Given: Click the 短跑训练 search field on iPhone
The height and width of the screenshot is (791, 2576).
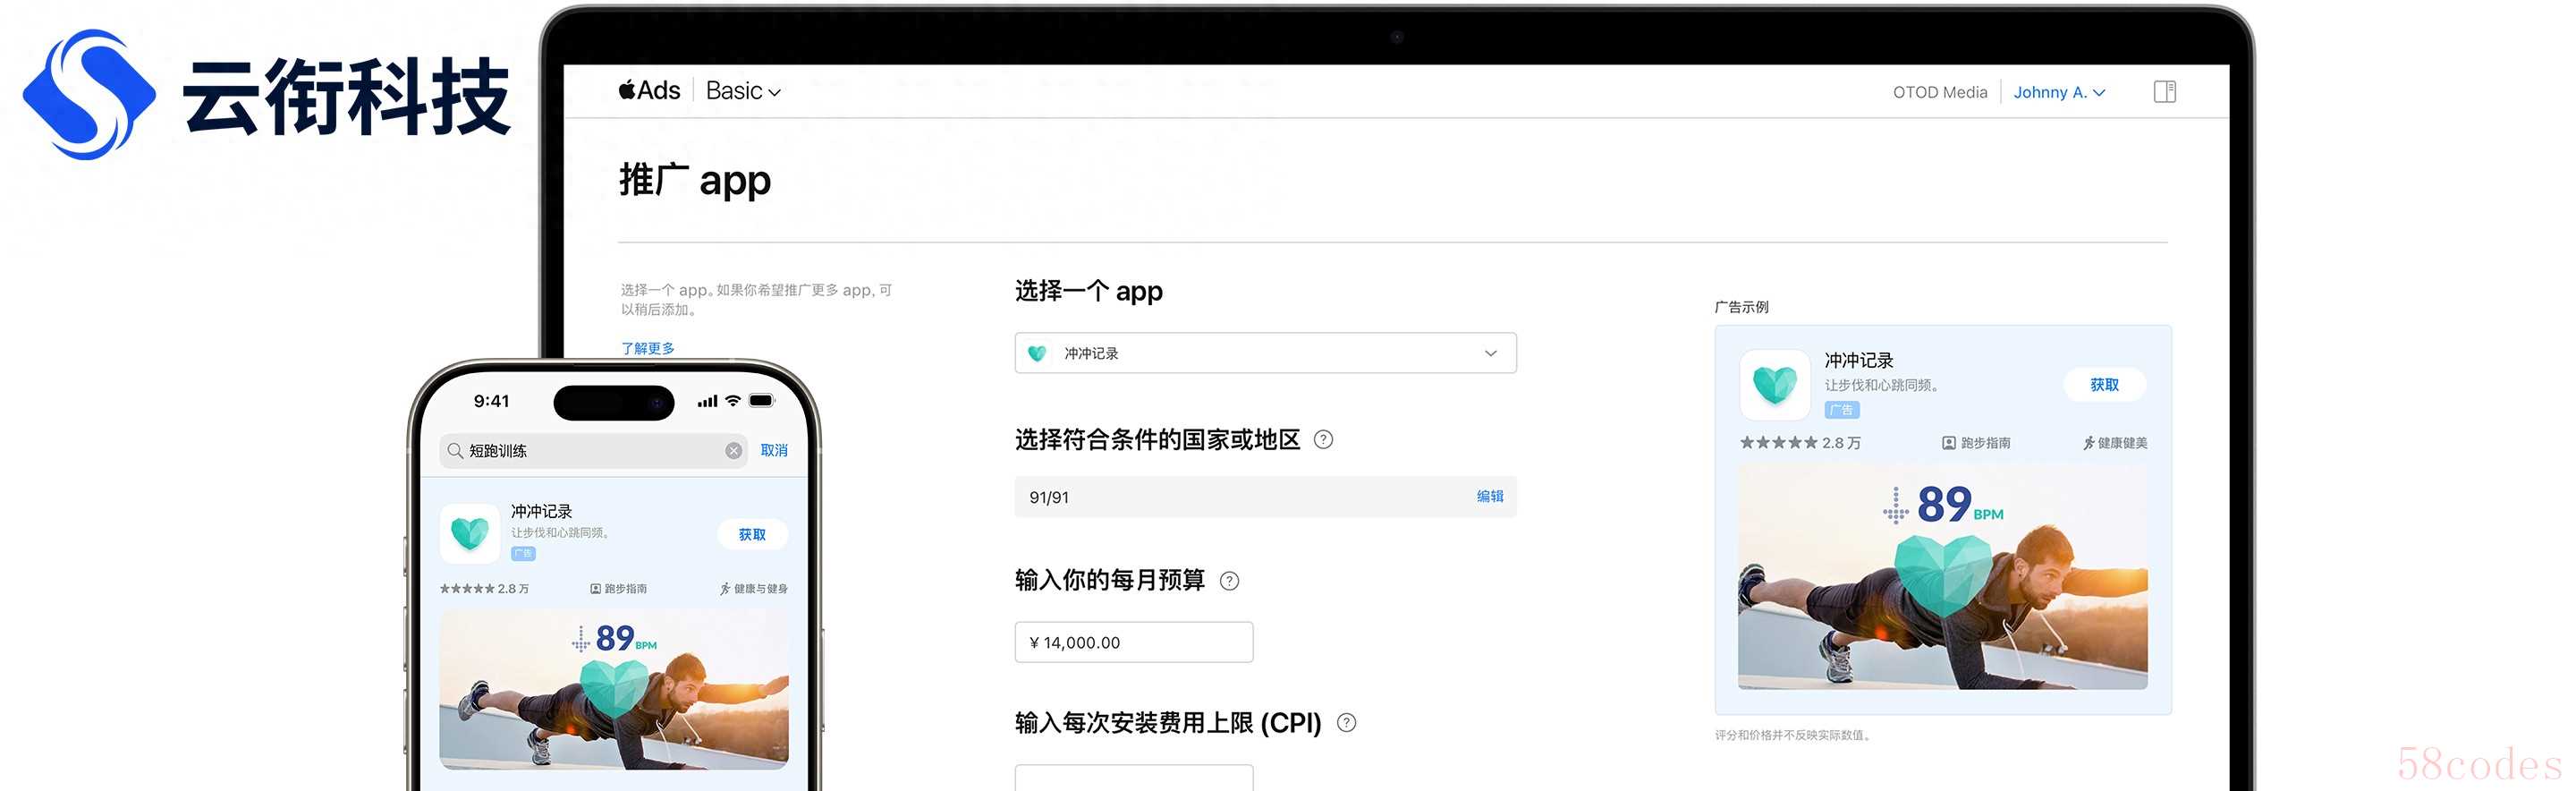Looking at the screenshot, I should [x=595, y=451].
